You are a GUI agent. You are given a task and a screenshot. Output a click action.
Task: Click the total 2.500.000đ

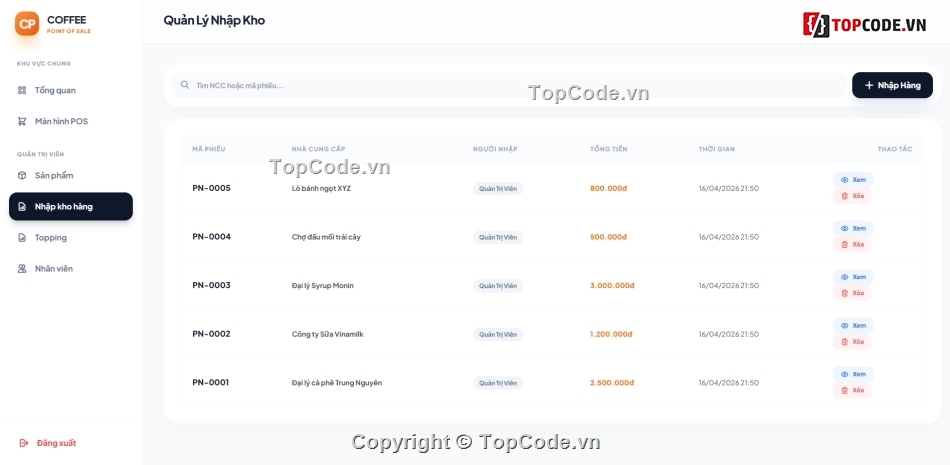tap(612, 383)
